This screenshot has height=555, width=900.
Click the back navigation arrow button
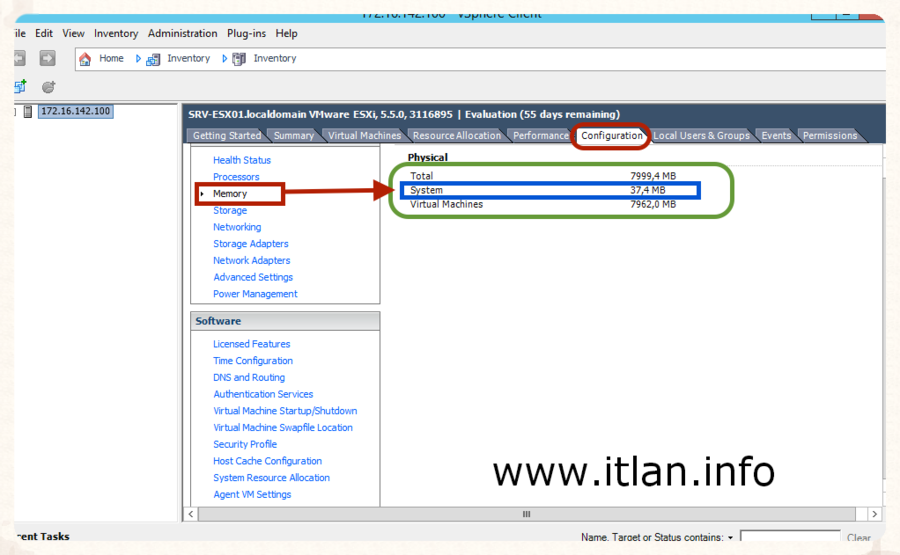20,59
